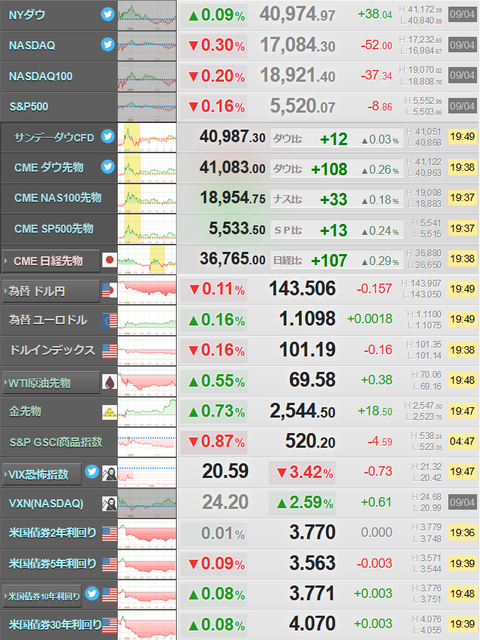This screenshot has height=640, width=480.
Task: Click the gold bars icon beside 金先物
Action: 109,412
